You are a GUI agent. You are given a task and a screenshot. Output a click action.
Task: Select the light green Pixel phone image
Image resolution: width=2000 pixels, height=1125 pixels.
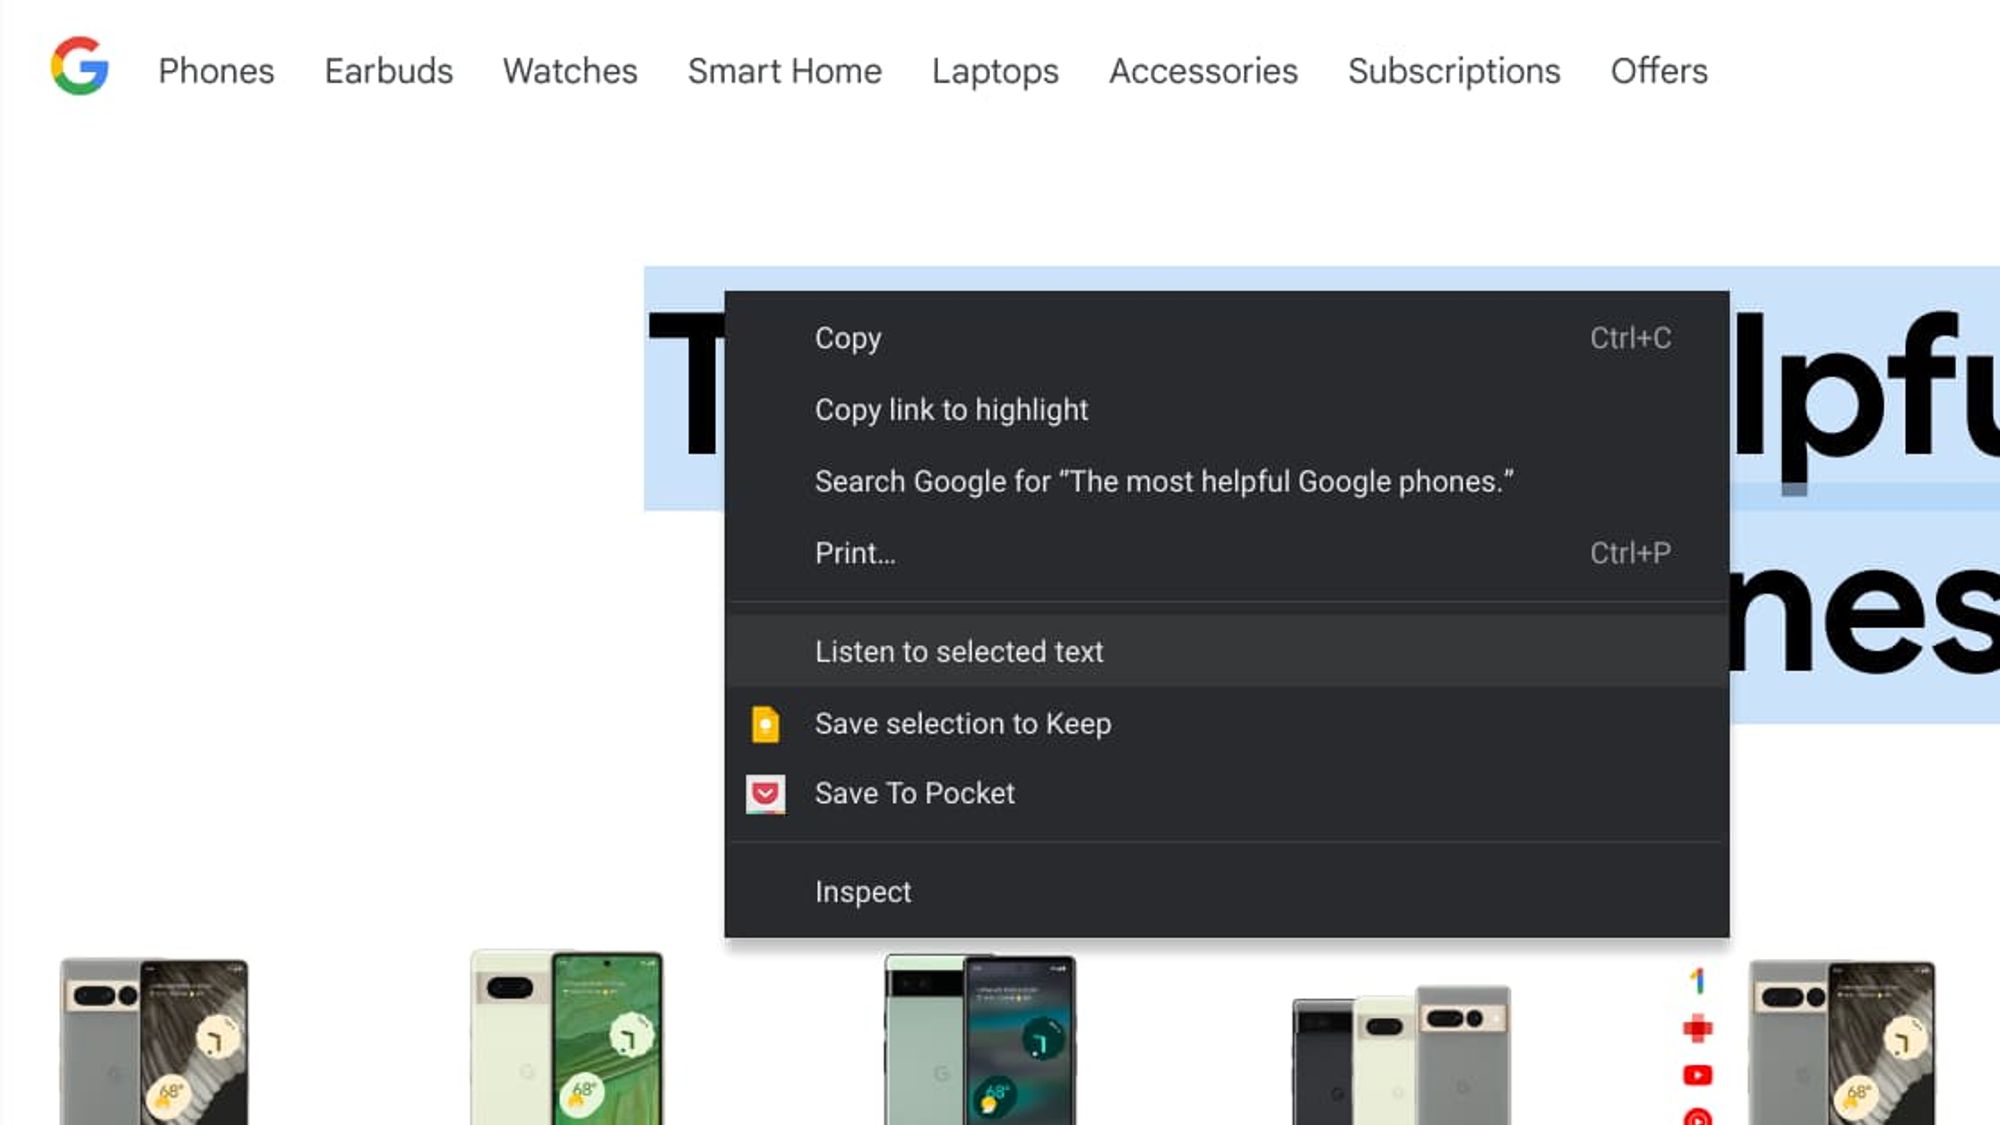click(566, 1038)
